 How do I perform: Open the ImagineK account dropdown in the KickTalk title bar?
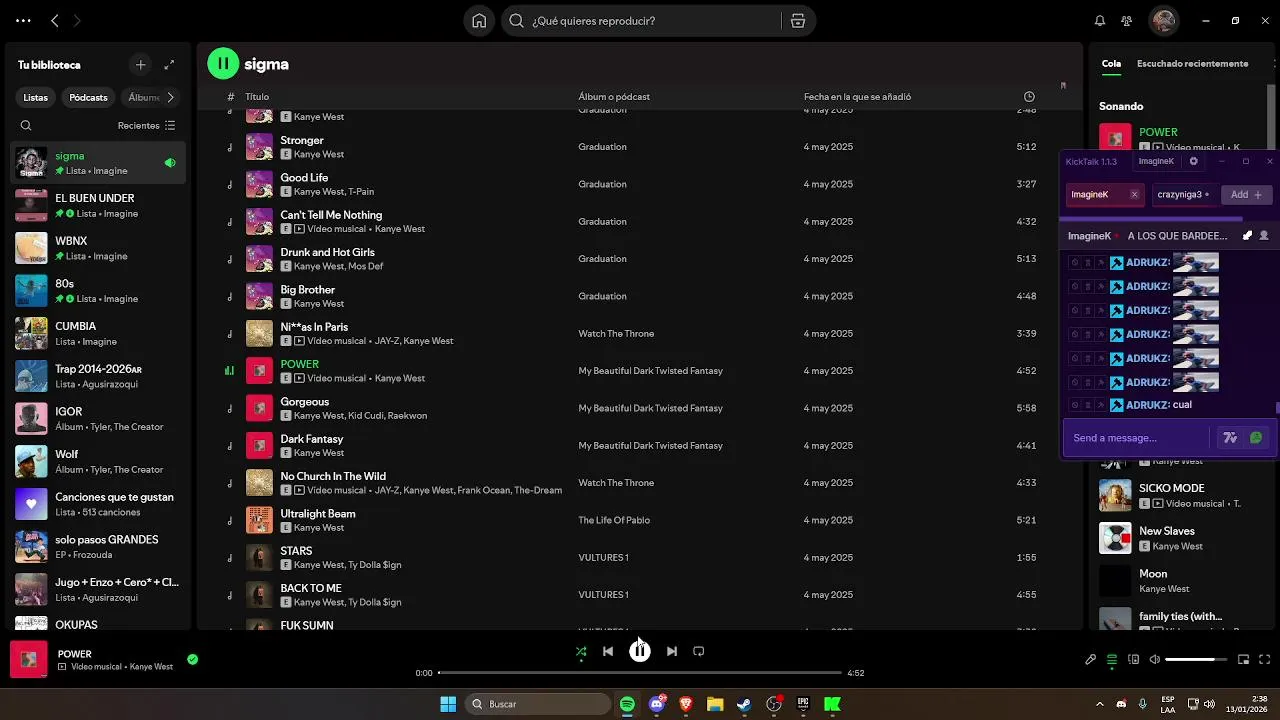(x=1156, y=161)
